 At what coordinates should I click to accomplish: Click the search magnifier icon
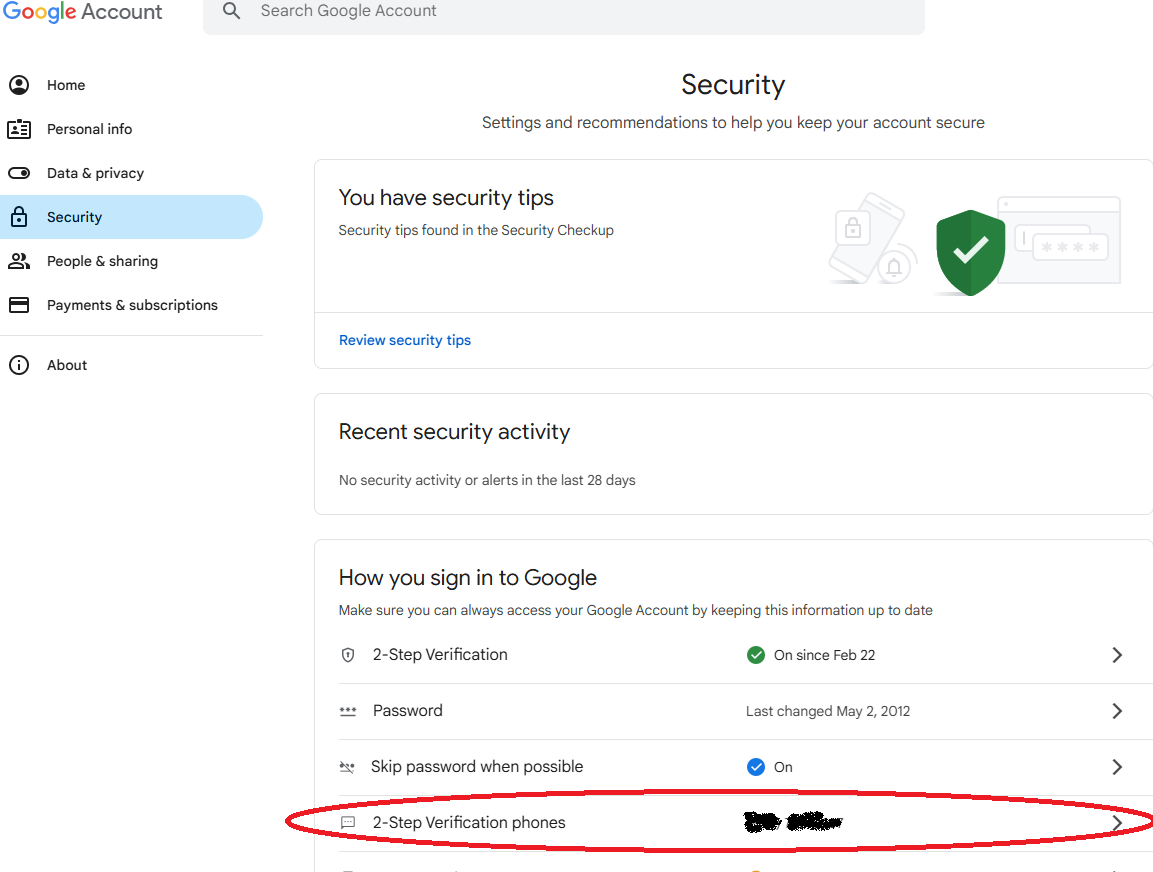232,11
